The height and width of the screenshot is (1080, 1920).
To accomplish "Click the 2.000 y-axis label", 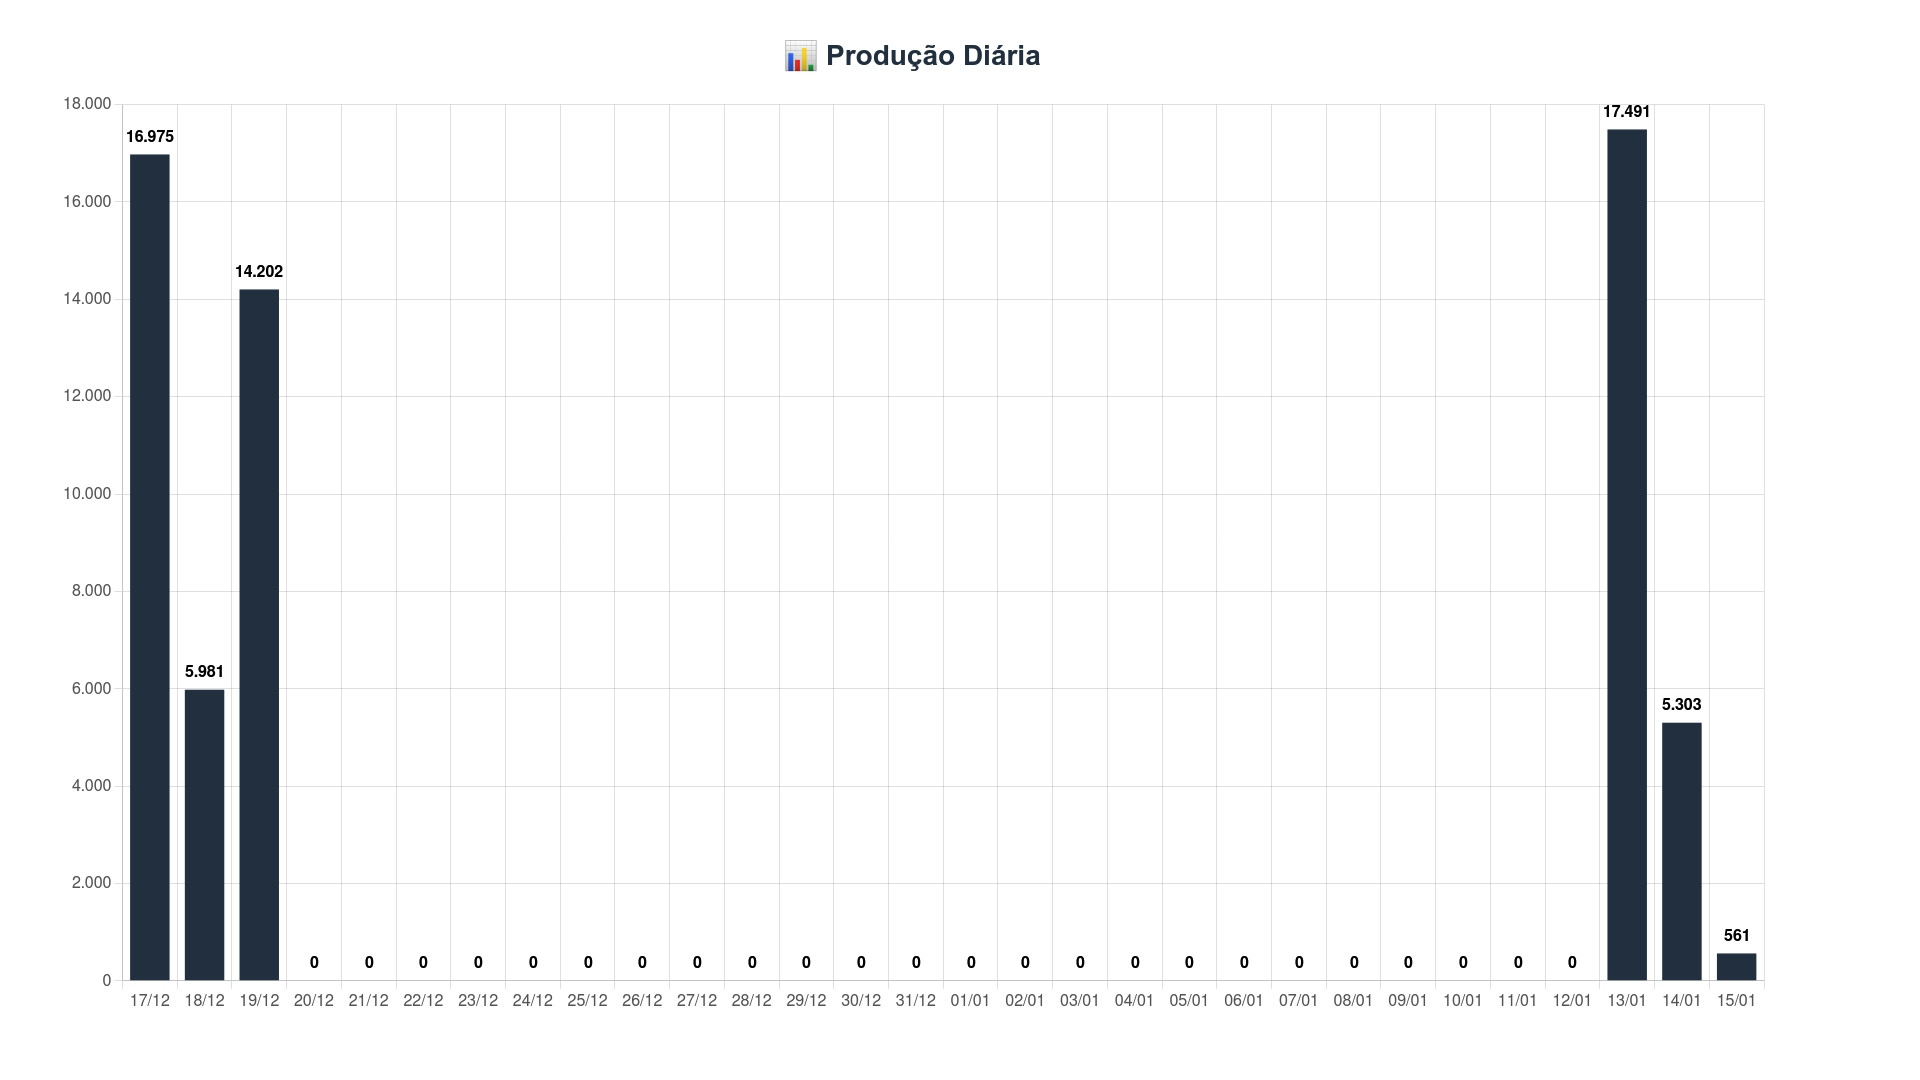I will (91, 883).
